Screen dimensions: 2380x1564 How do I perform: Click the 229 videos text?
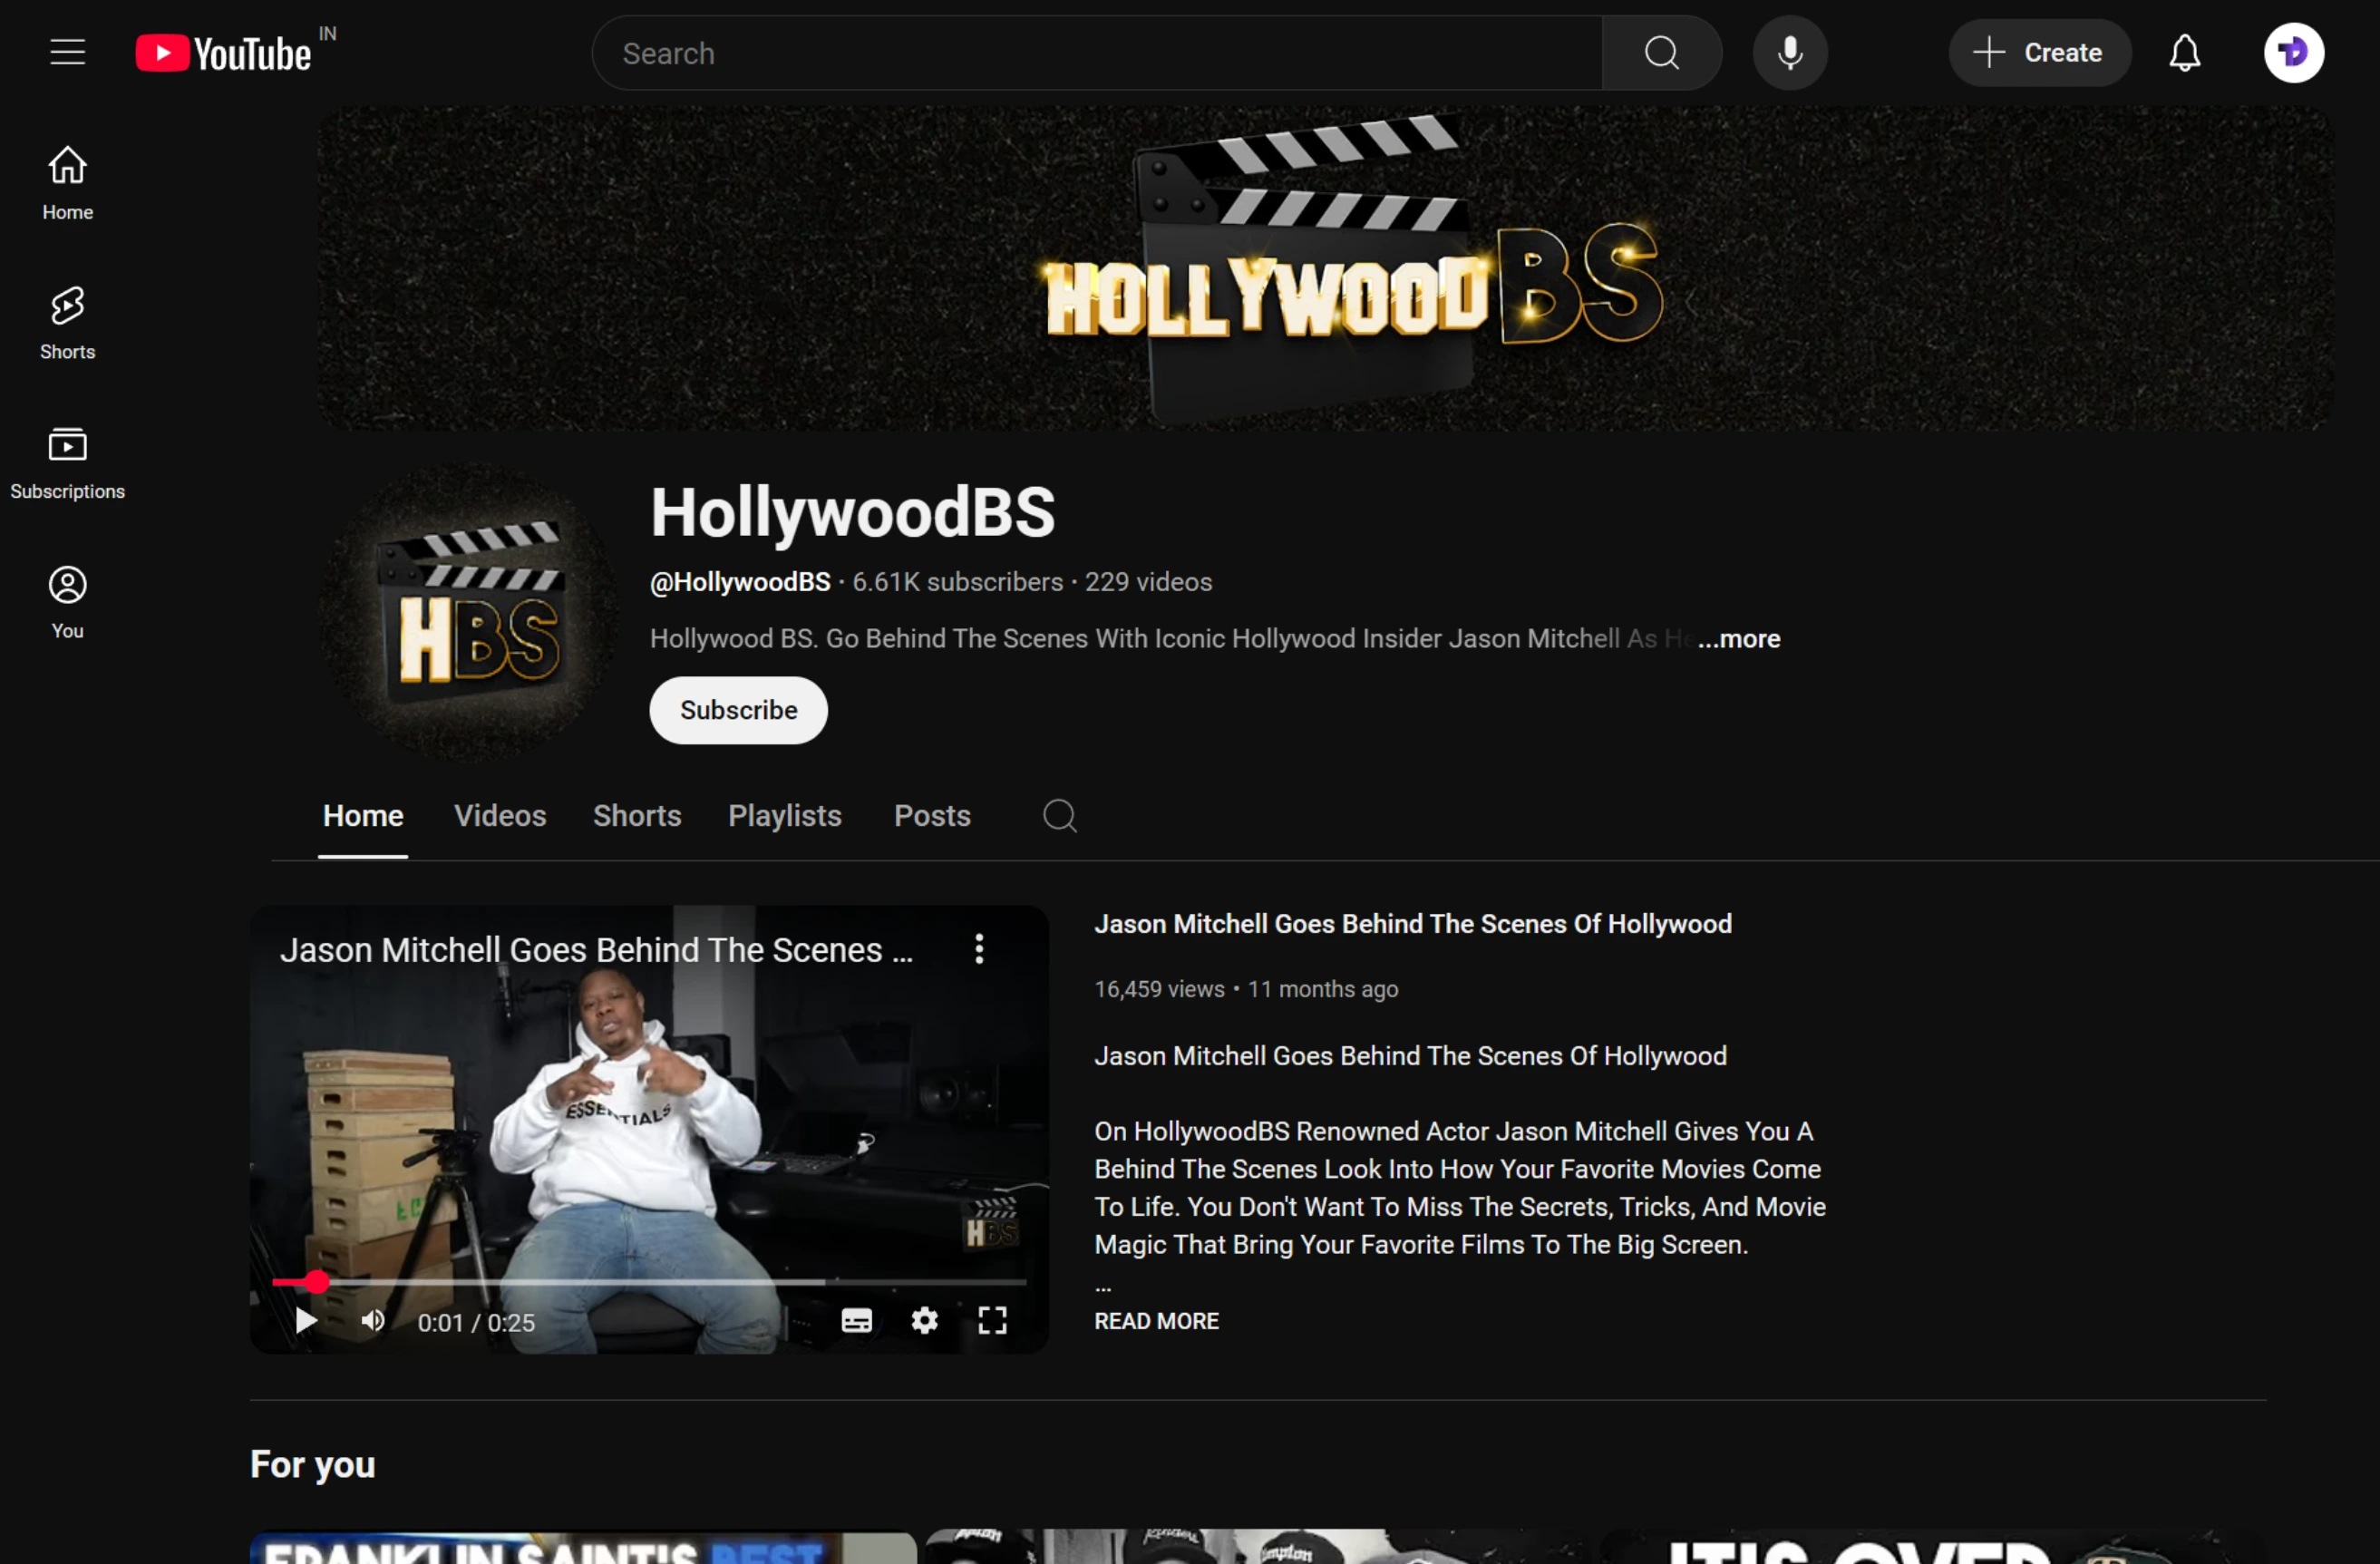1149,582
